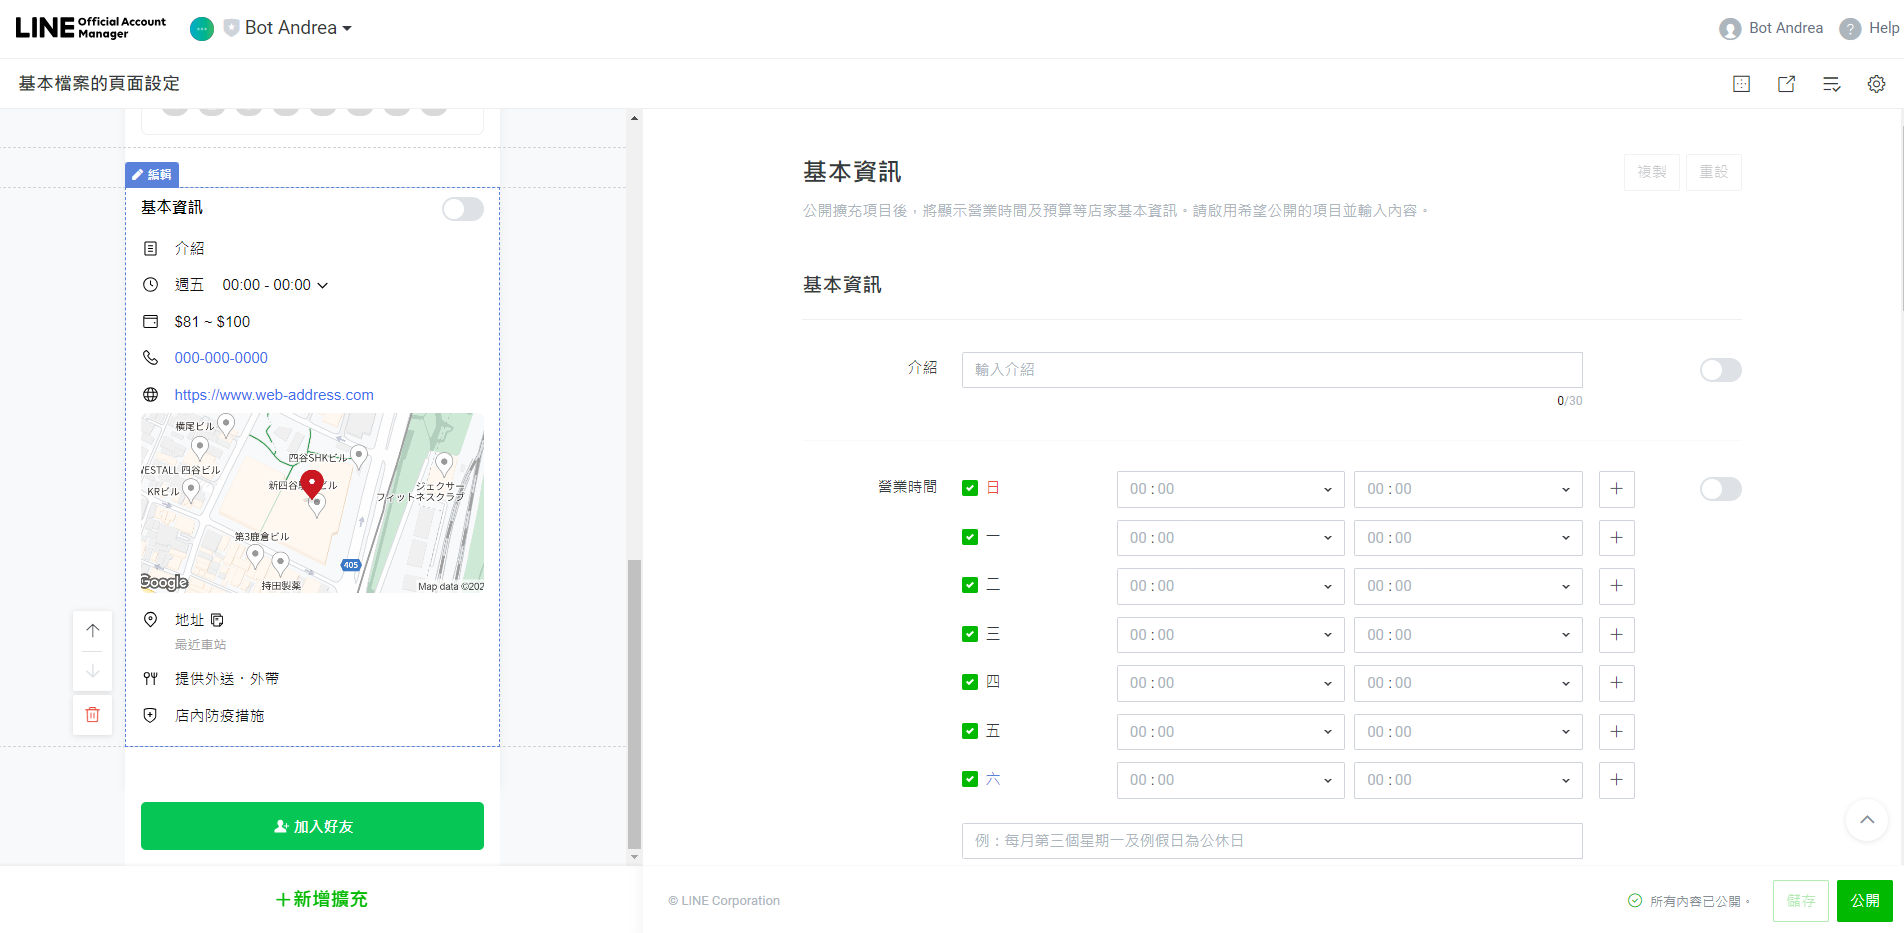Click the 編輯 pencil badge on the preview

(x=152, y=174)
